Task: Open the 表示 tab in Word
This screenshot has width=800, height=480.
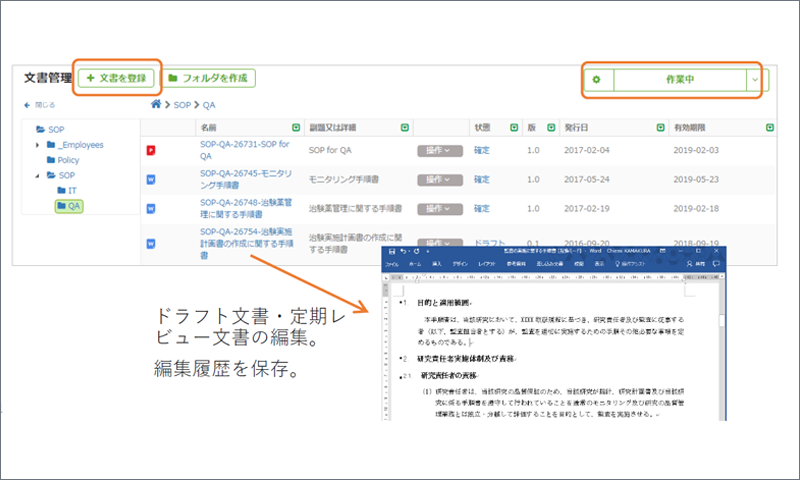Action: point(599,264)
